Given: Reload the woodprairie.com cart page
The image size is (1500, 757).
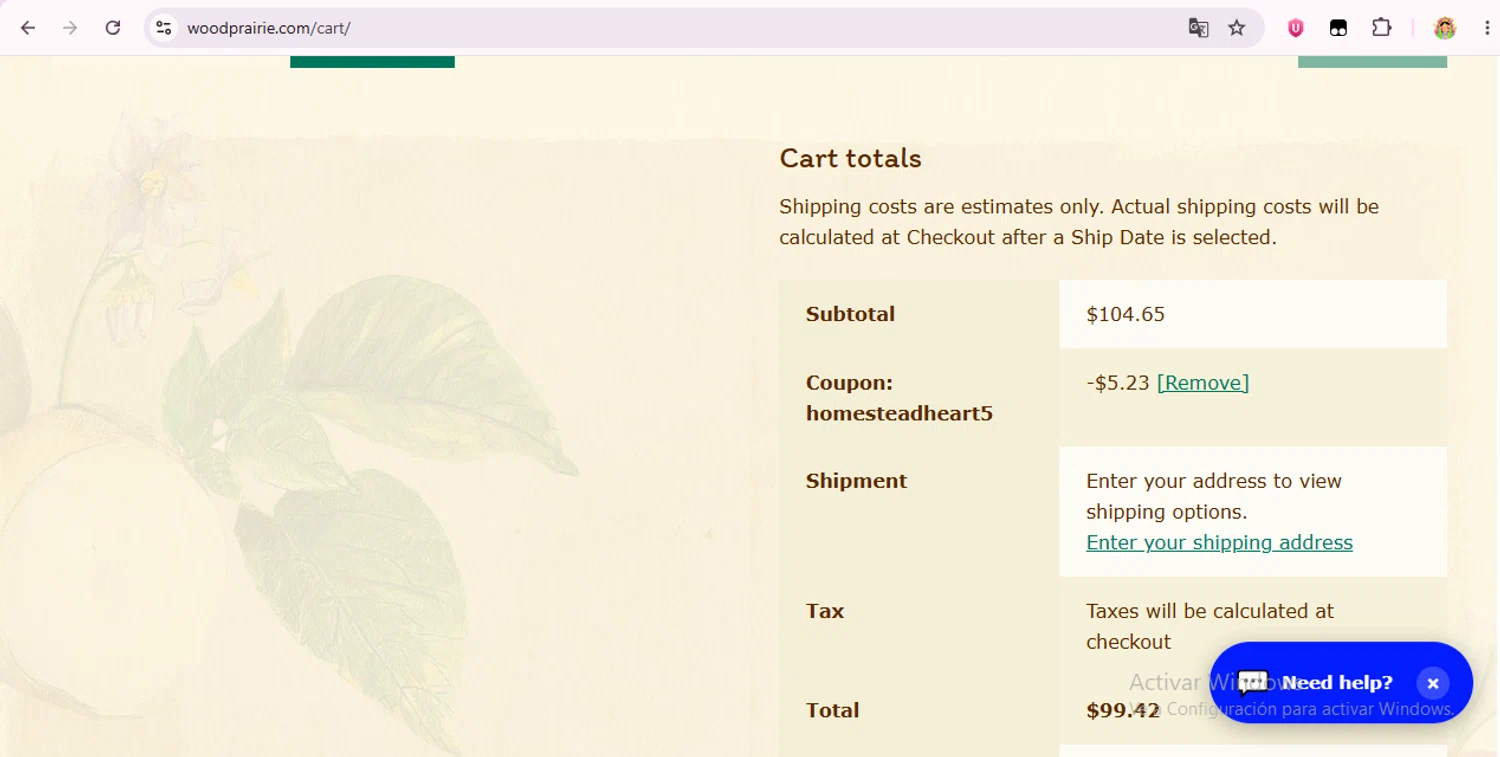Looking at the screenshot, I should coord(113,28).
